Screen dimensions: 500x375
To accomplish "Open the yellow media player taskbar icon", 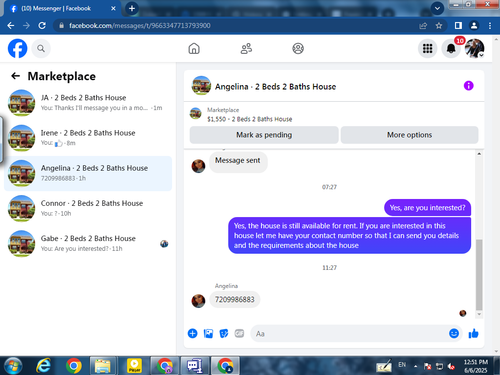I will (134, 366).
